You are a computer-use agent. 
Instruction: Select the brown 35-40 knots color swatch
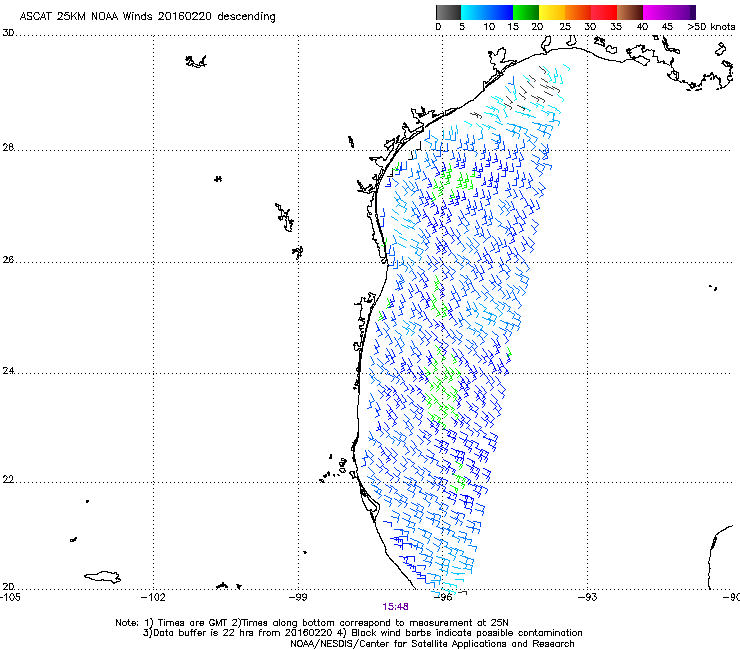pos(630,12)
